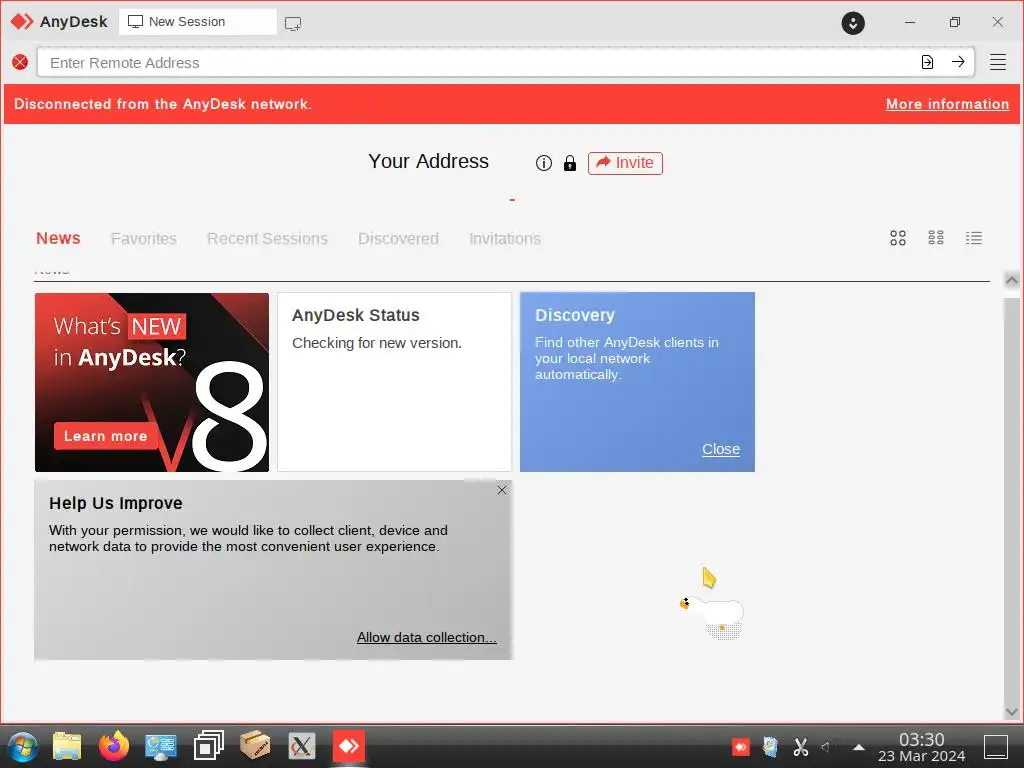
Task: Open the X application taskbar icon
Action: pos(302,746)
